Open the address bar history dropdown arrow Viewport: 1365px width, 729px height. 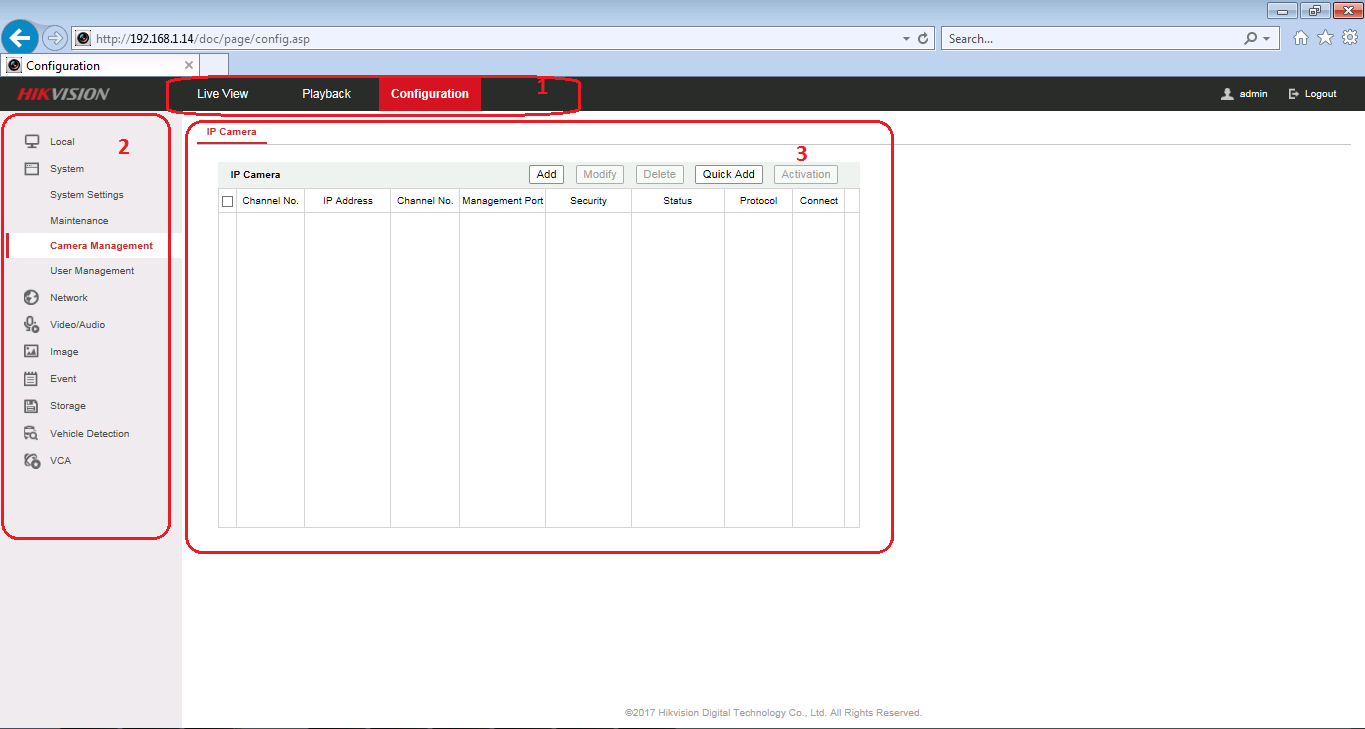pyautogui.click(x=906, y=39)
